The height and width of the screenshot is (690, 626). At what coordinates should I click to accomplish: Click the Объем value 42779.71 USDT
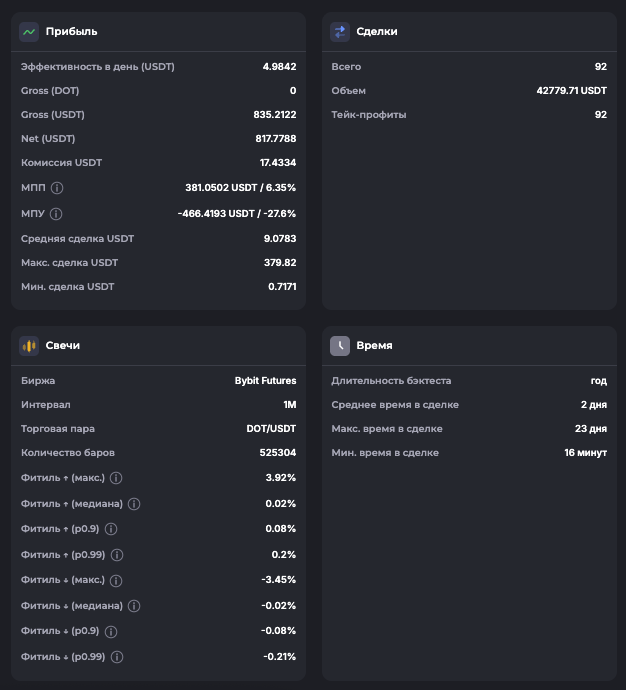[571, 91]
